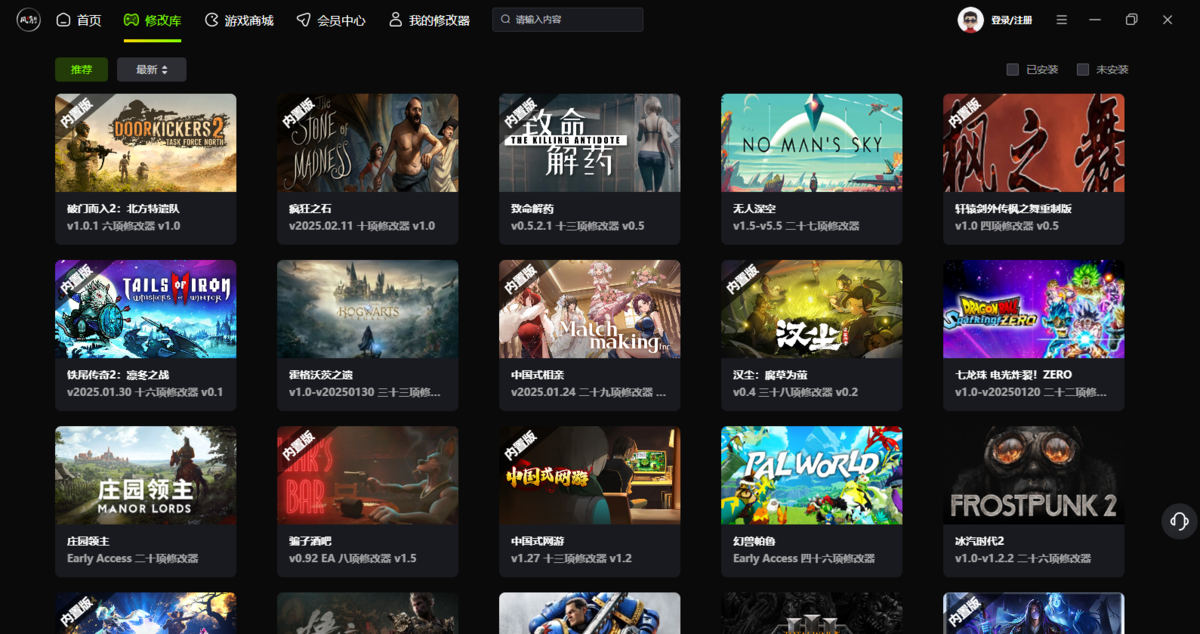
Task: Click the 霍格沃茨之遗 title
Action: click(x=321, y=374)
